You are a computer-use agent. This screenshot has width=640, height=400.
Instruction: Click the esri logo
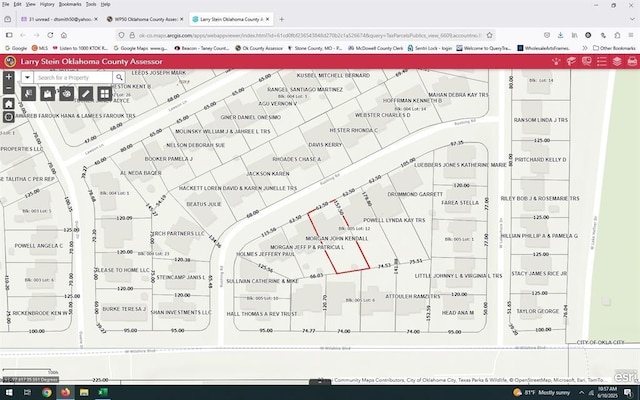(x=626, y=376)
